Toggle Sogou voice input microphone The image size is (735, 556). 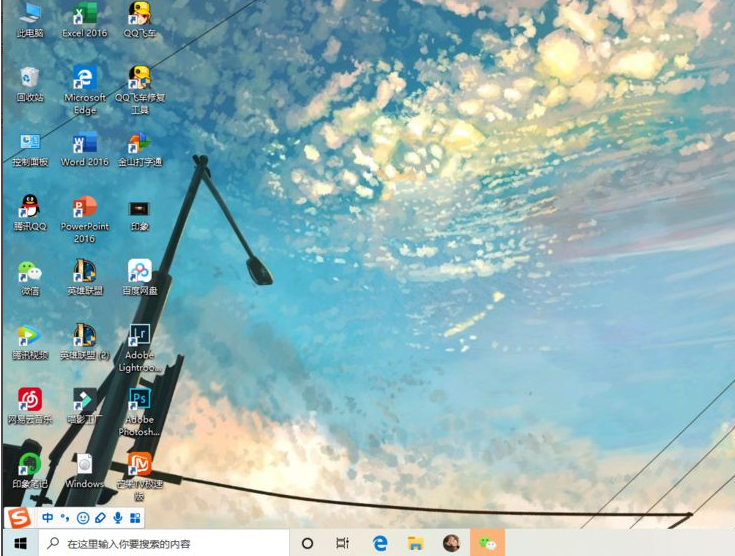pos(117,518)
